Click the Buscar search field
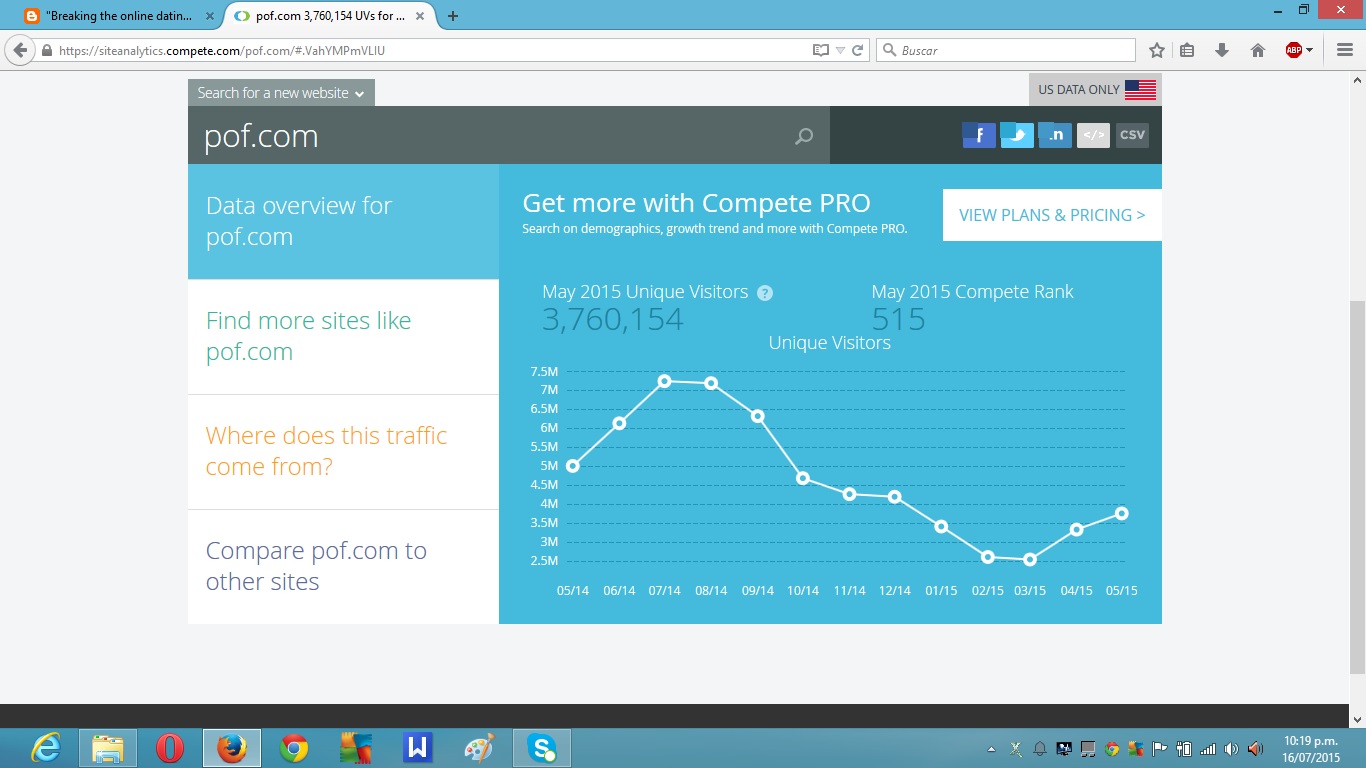This screenshot has height=768, width=1366. (x=1006, y=50)
